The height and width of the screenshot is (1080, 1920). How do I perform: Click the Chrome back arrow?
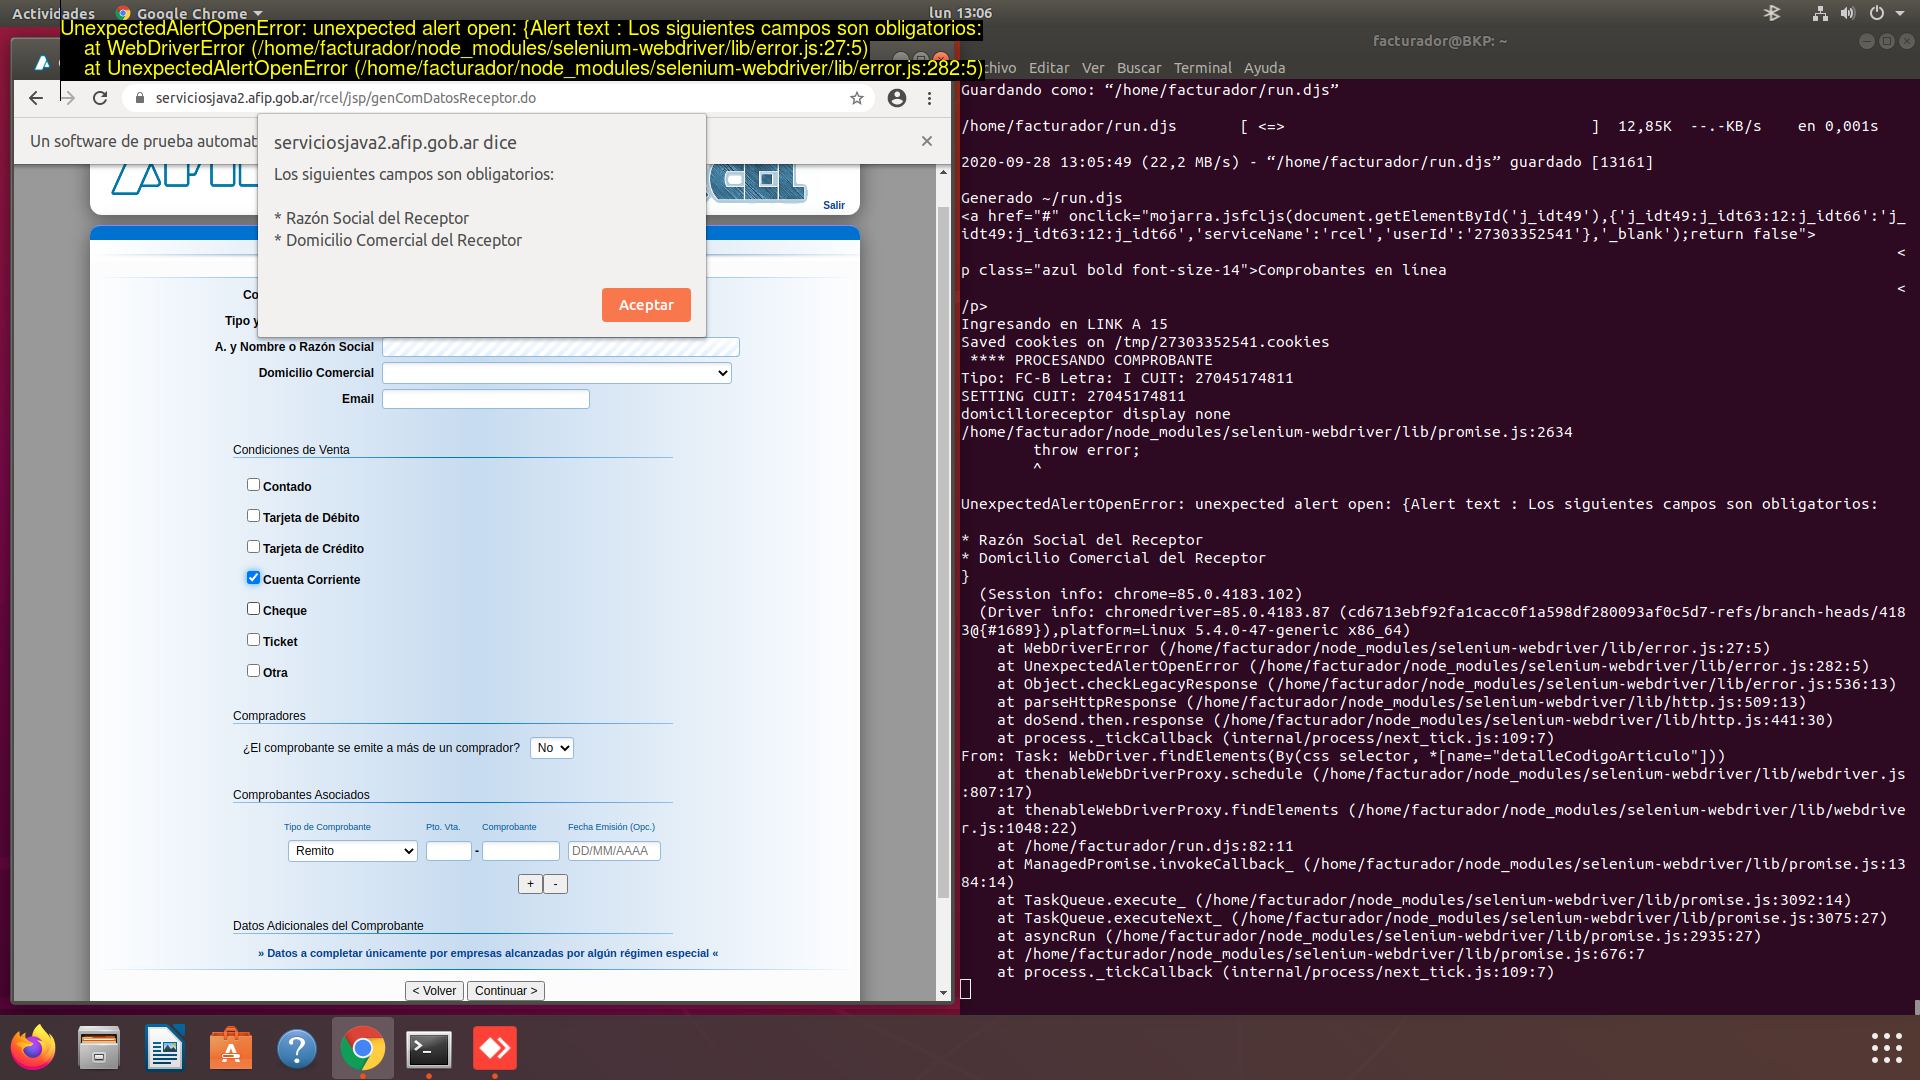tap(36, 98)
